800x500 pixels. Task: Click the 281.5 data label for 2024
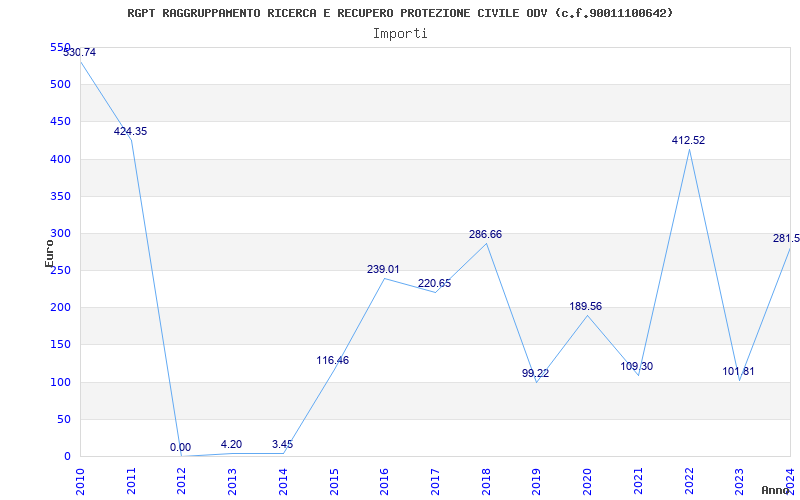pos(786,238)
